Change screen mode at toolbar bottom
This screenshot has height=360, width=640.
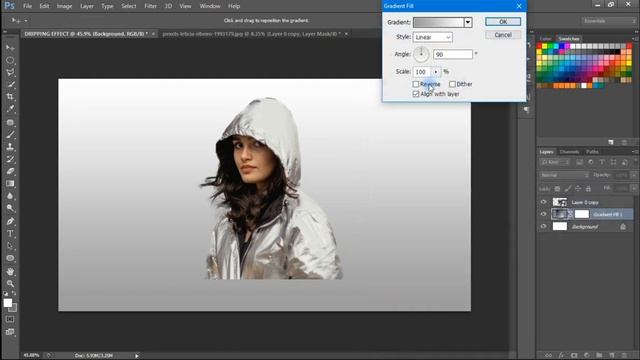click(x=10, y=332)
